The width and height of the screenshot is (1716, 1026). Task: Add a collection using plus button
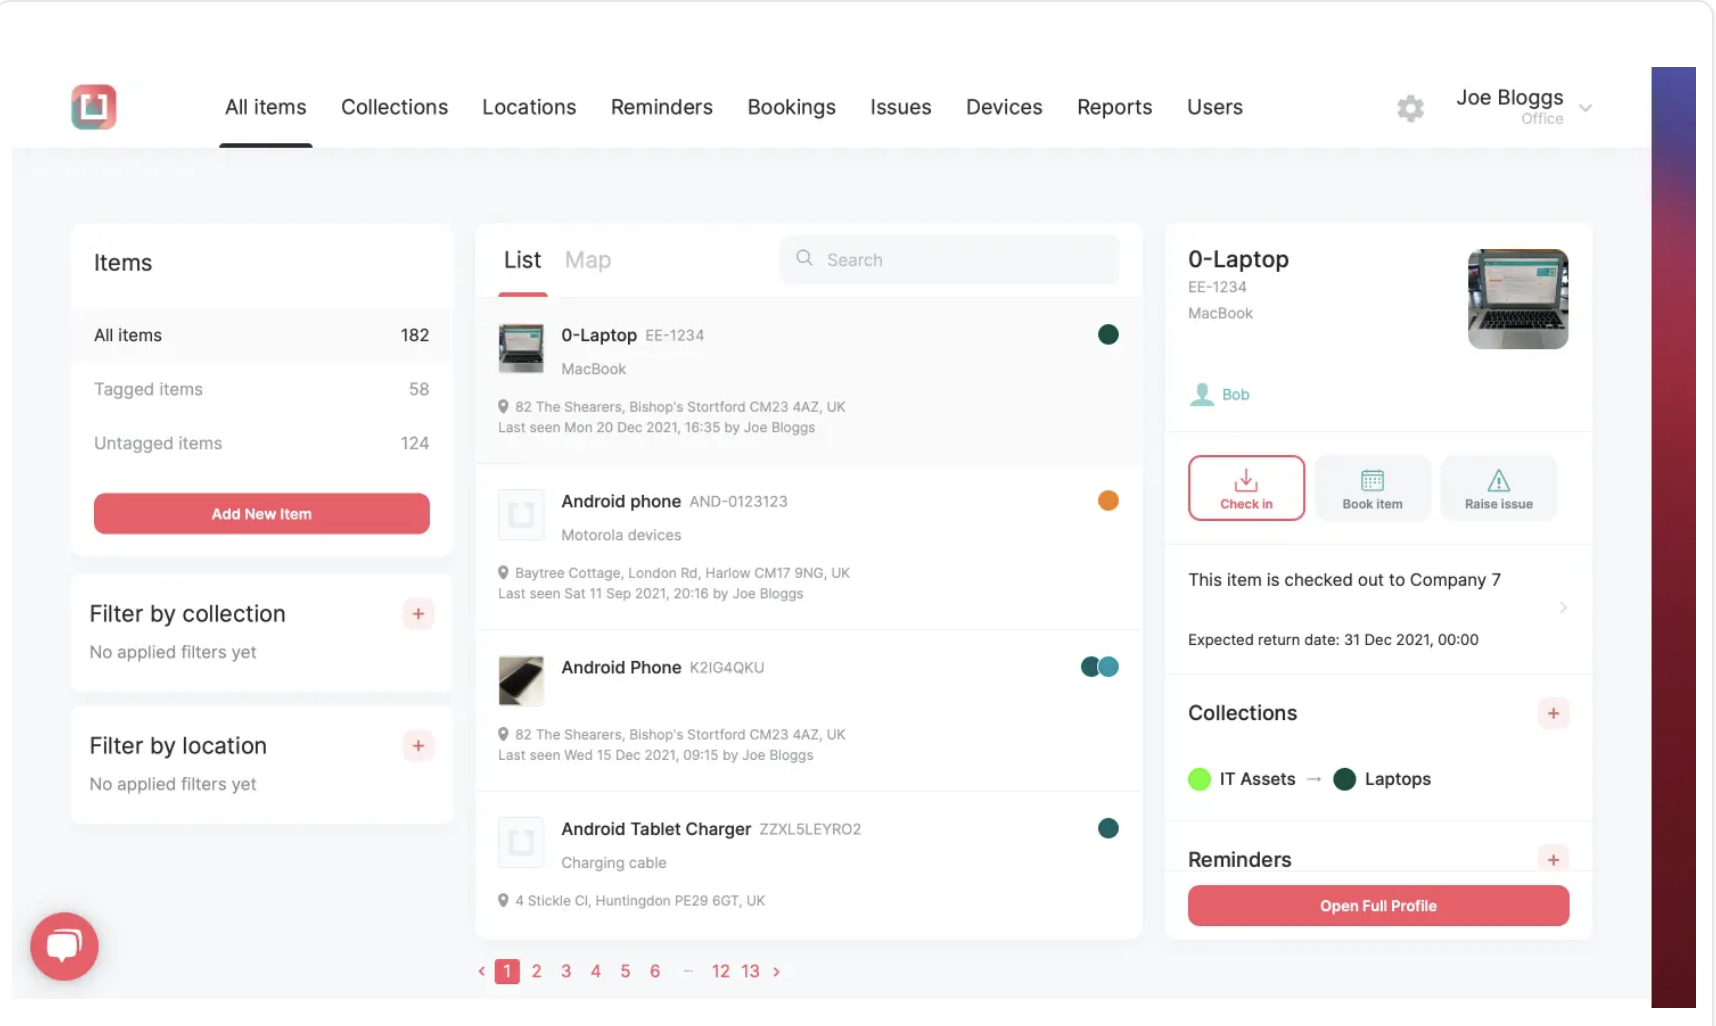(x=1553, y=714)
